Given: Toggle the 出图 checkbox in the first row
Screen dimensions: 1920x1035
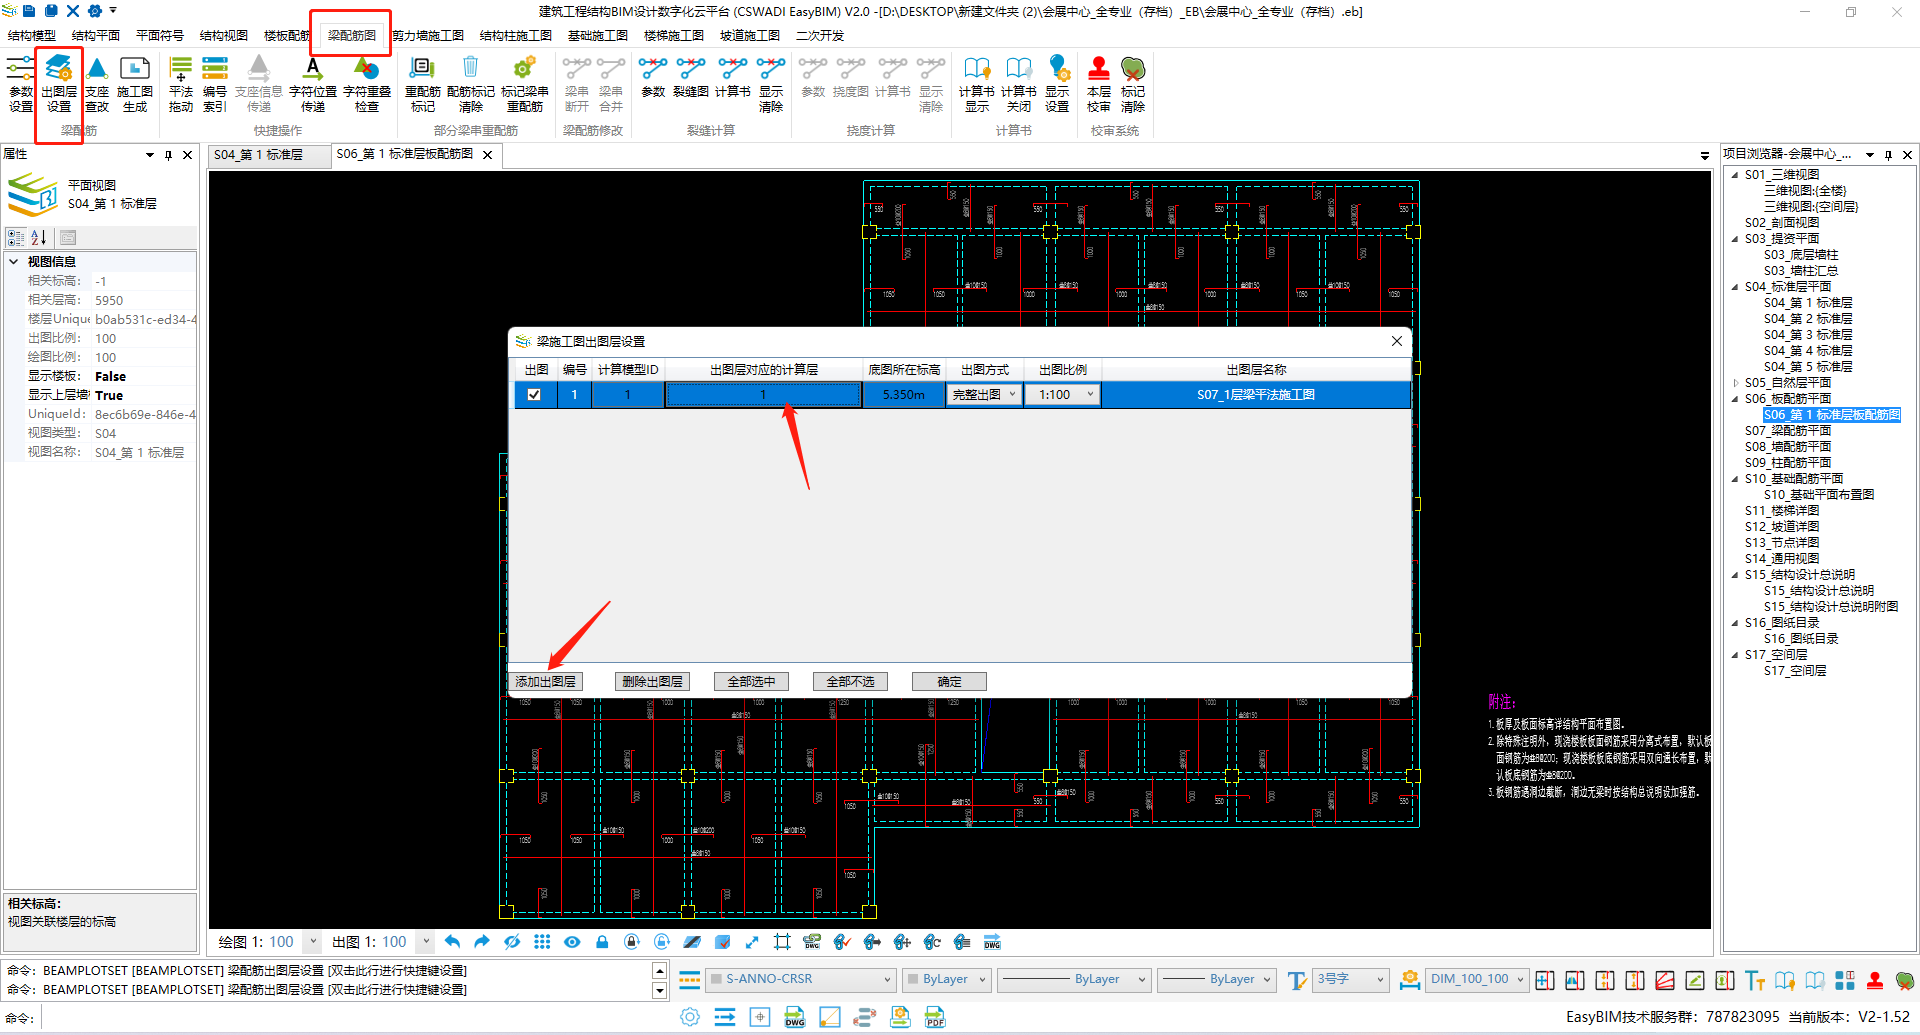Looking at the screenshot, I should pyautogui.click(x=534, y=395).
